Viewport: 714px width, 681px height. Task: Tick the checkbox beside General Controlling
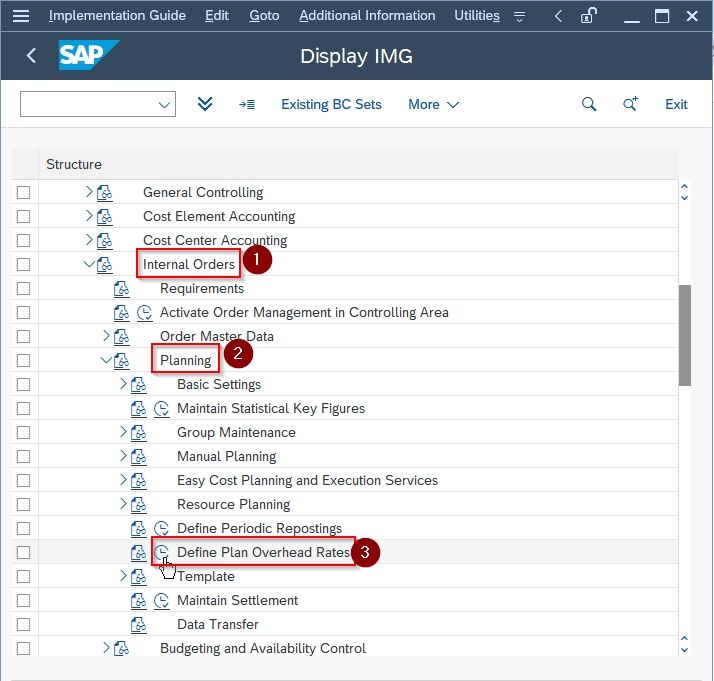tap(23, 193)
